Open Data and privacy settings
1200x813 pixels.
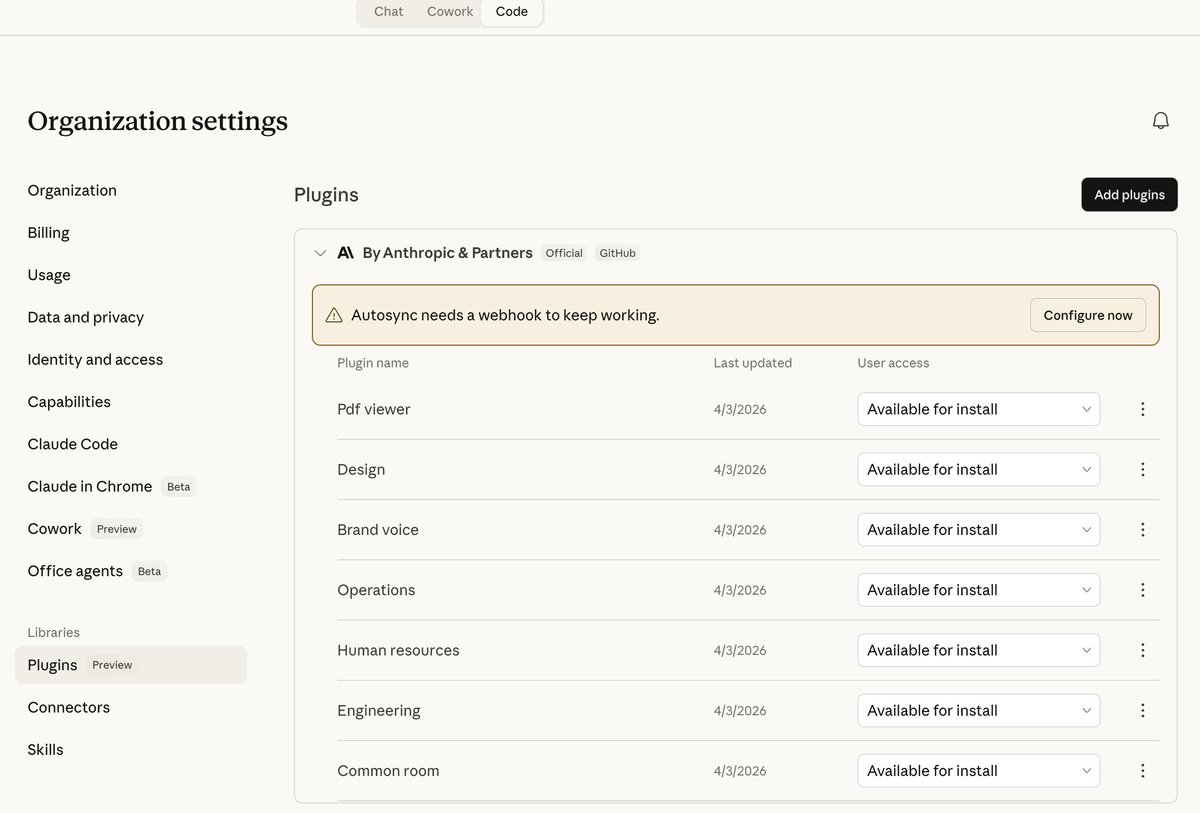(86, 317)
